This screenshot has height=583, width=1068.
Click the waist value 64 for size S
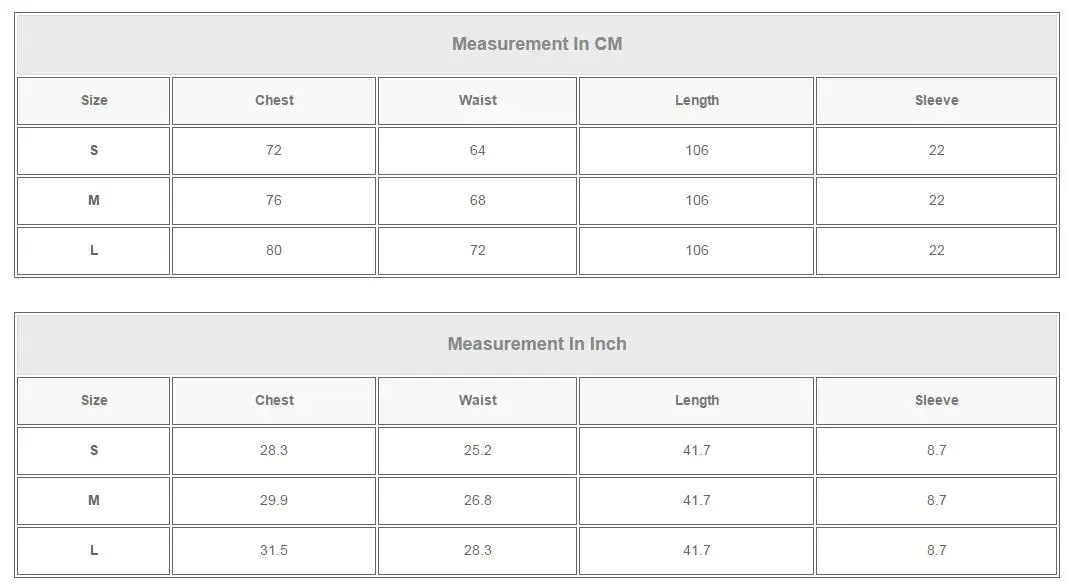pyautogui.click(x=477, y=150)
